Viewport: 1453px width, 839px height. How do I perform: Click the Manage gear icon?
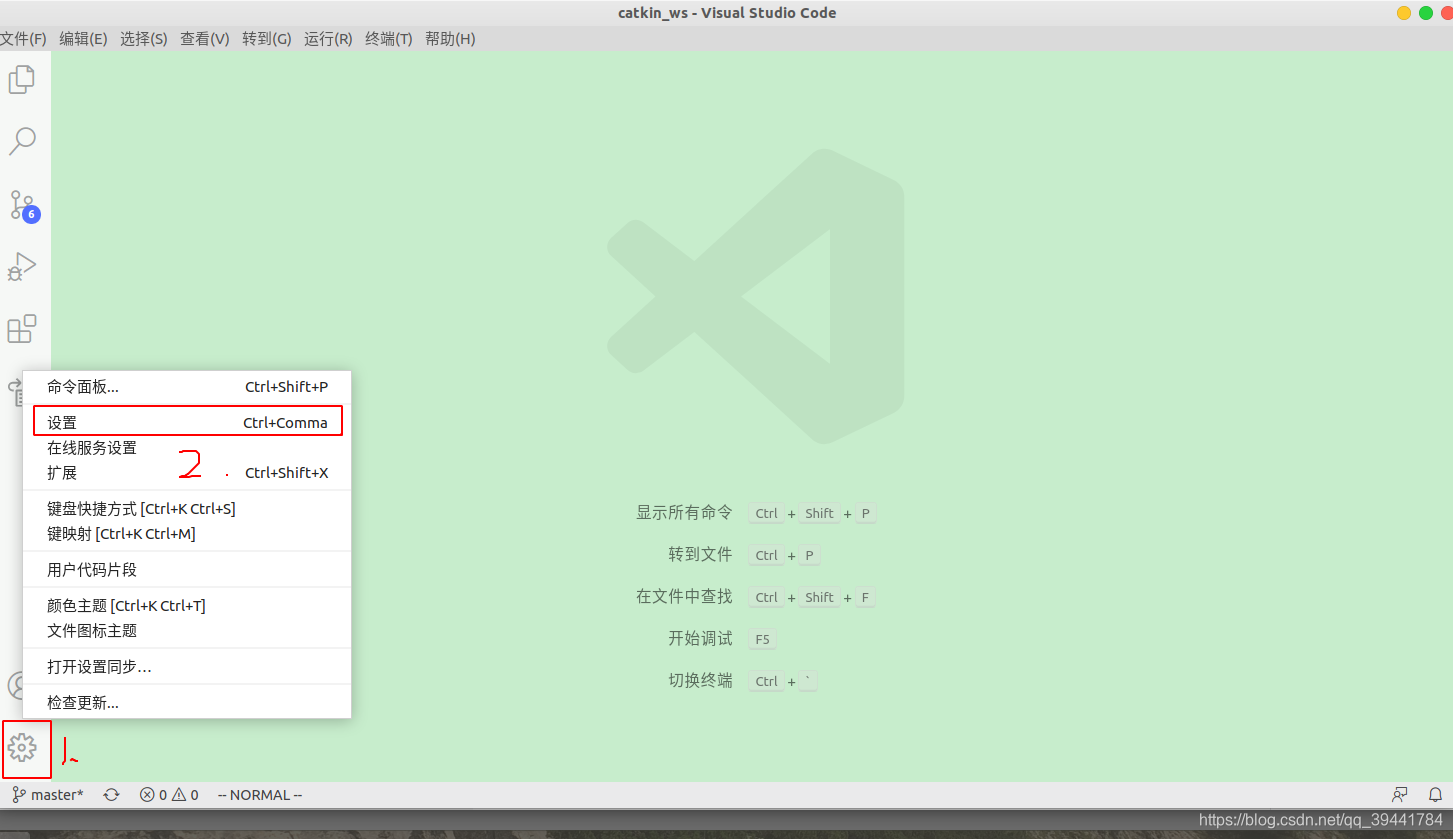pyautogui.click(x=22, y=747)
